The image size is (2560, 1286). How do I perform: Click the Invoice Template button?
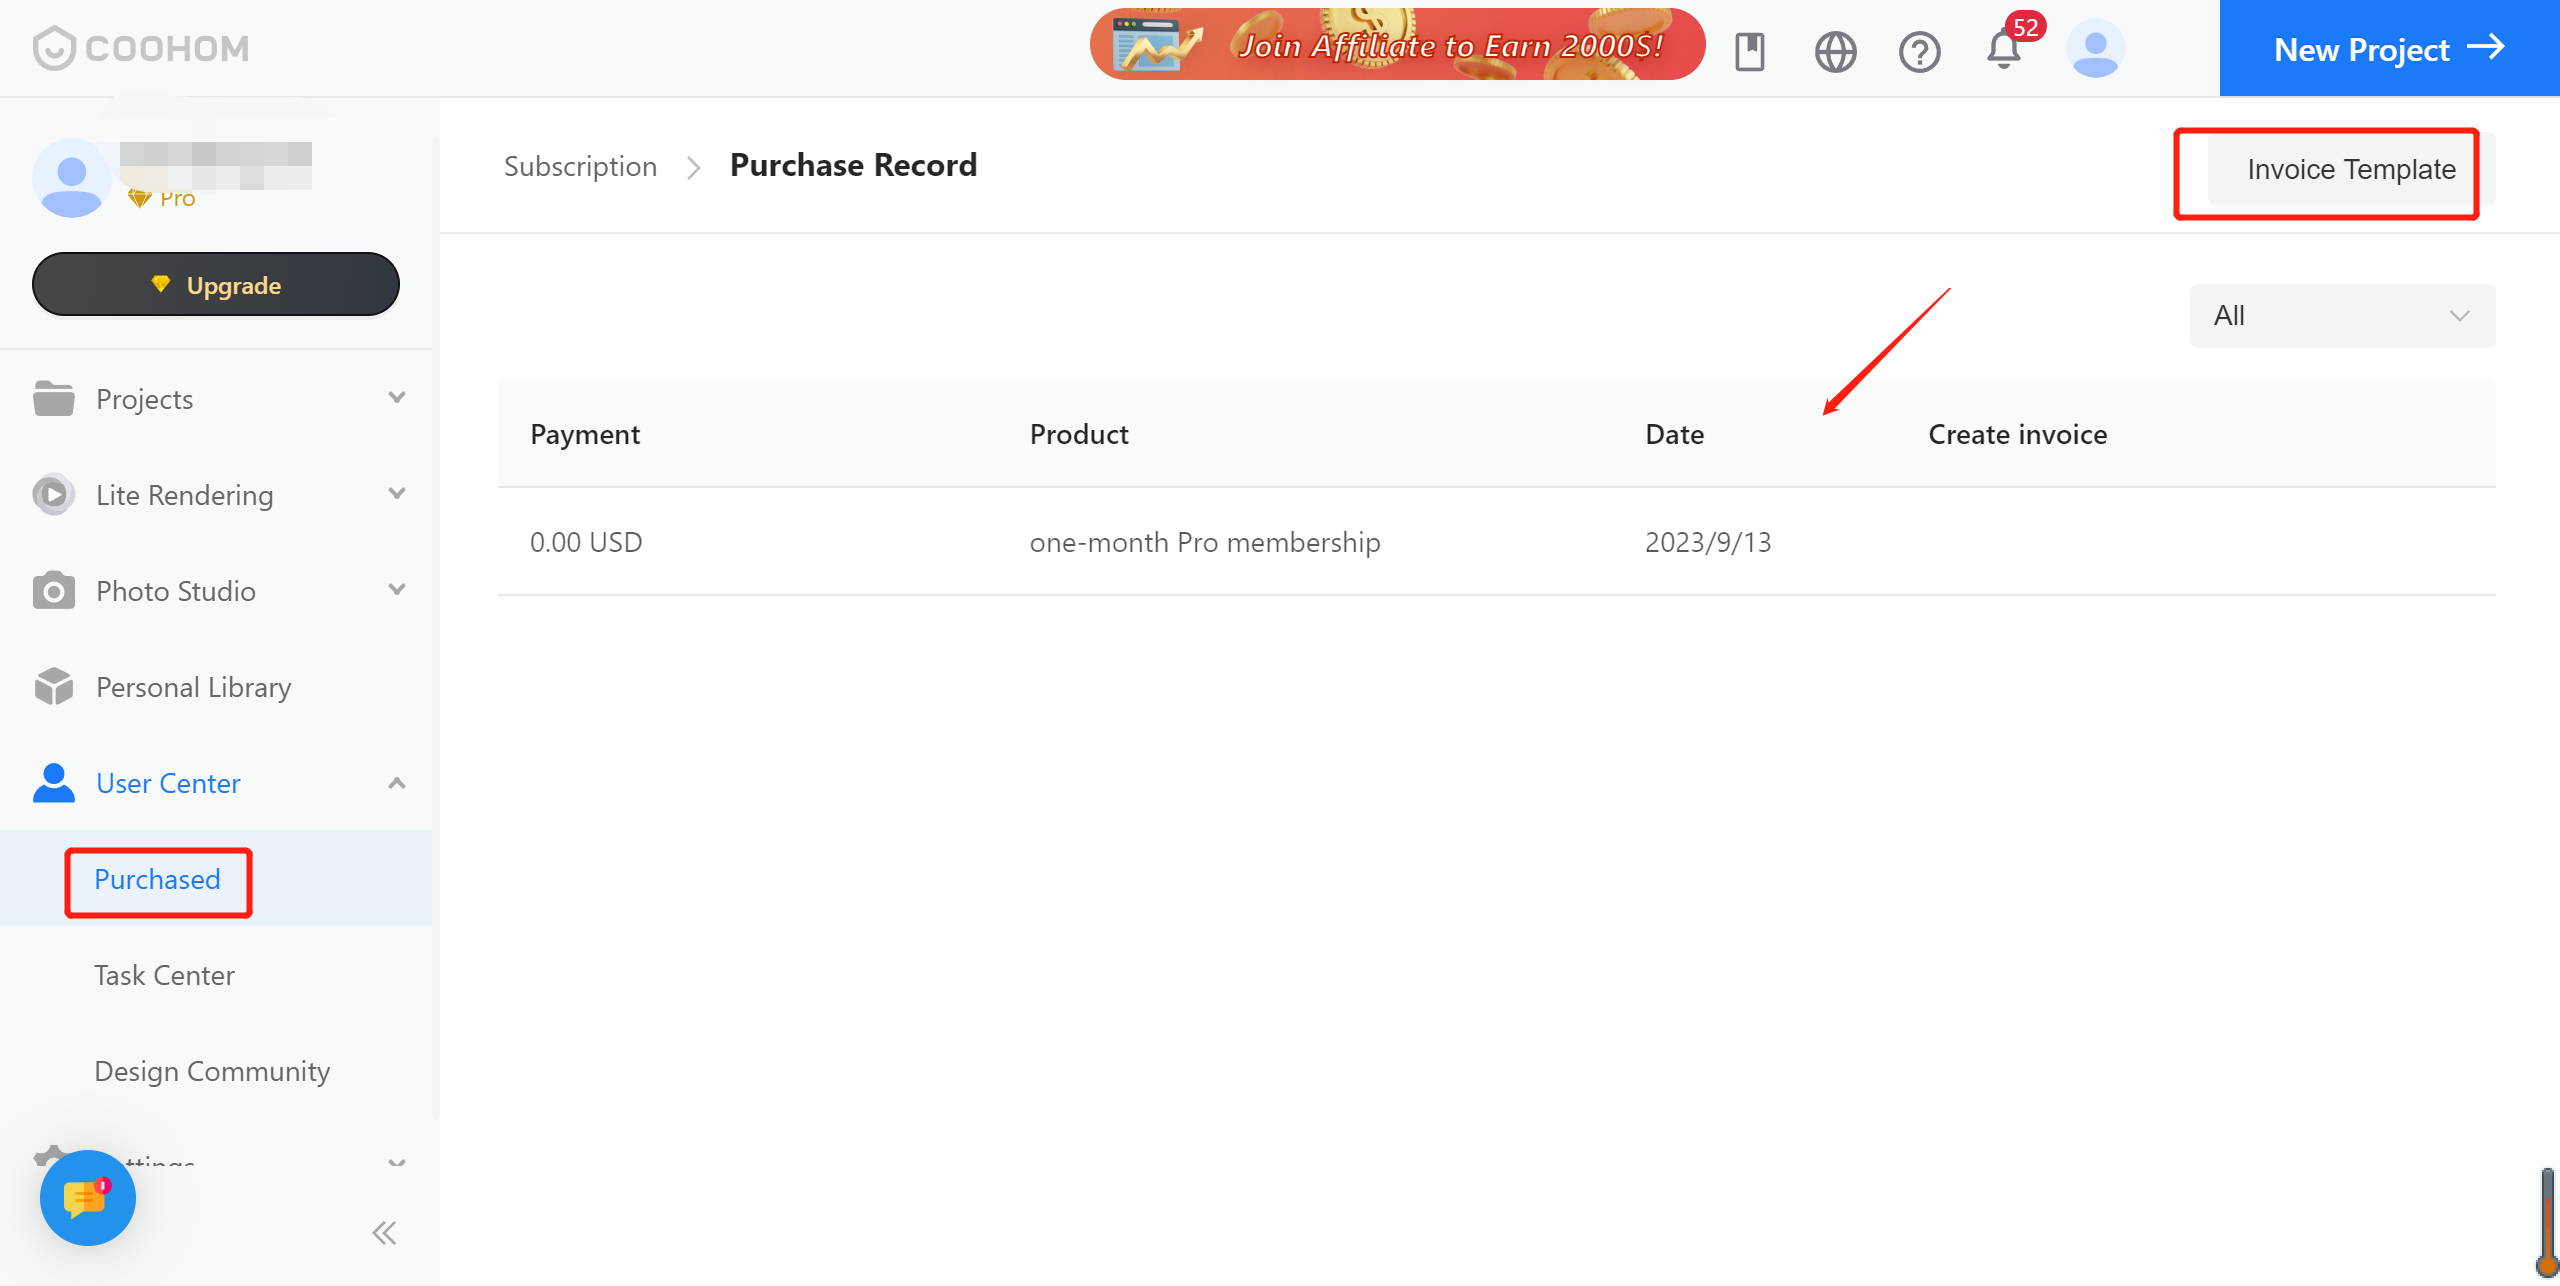coord(2350,170)
